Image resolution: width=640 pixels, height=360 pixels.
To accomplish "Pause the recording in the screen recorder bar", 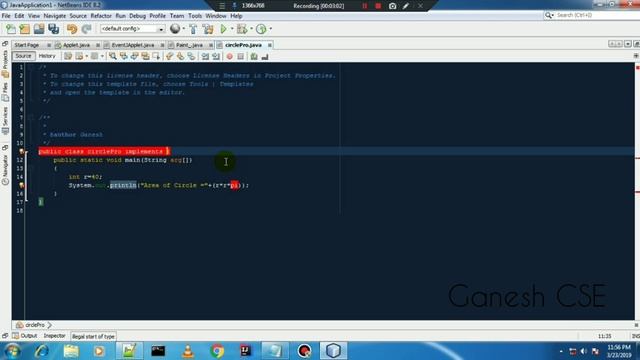I will [x=364, y=6].
